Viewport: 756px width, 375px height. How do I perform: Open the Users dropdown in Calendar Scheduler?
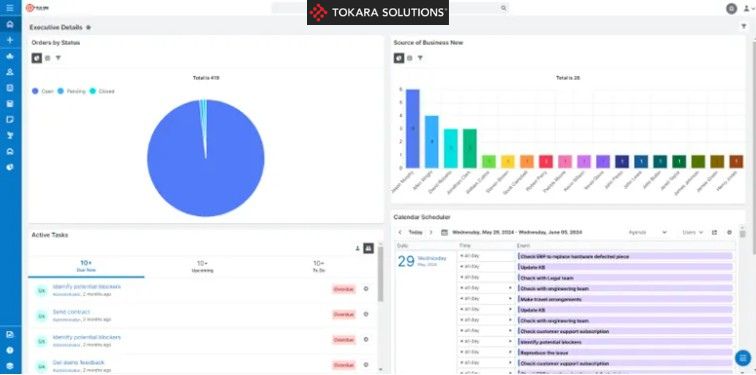tap(693, 232)
